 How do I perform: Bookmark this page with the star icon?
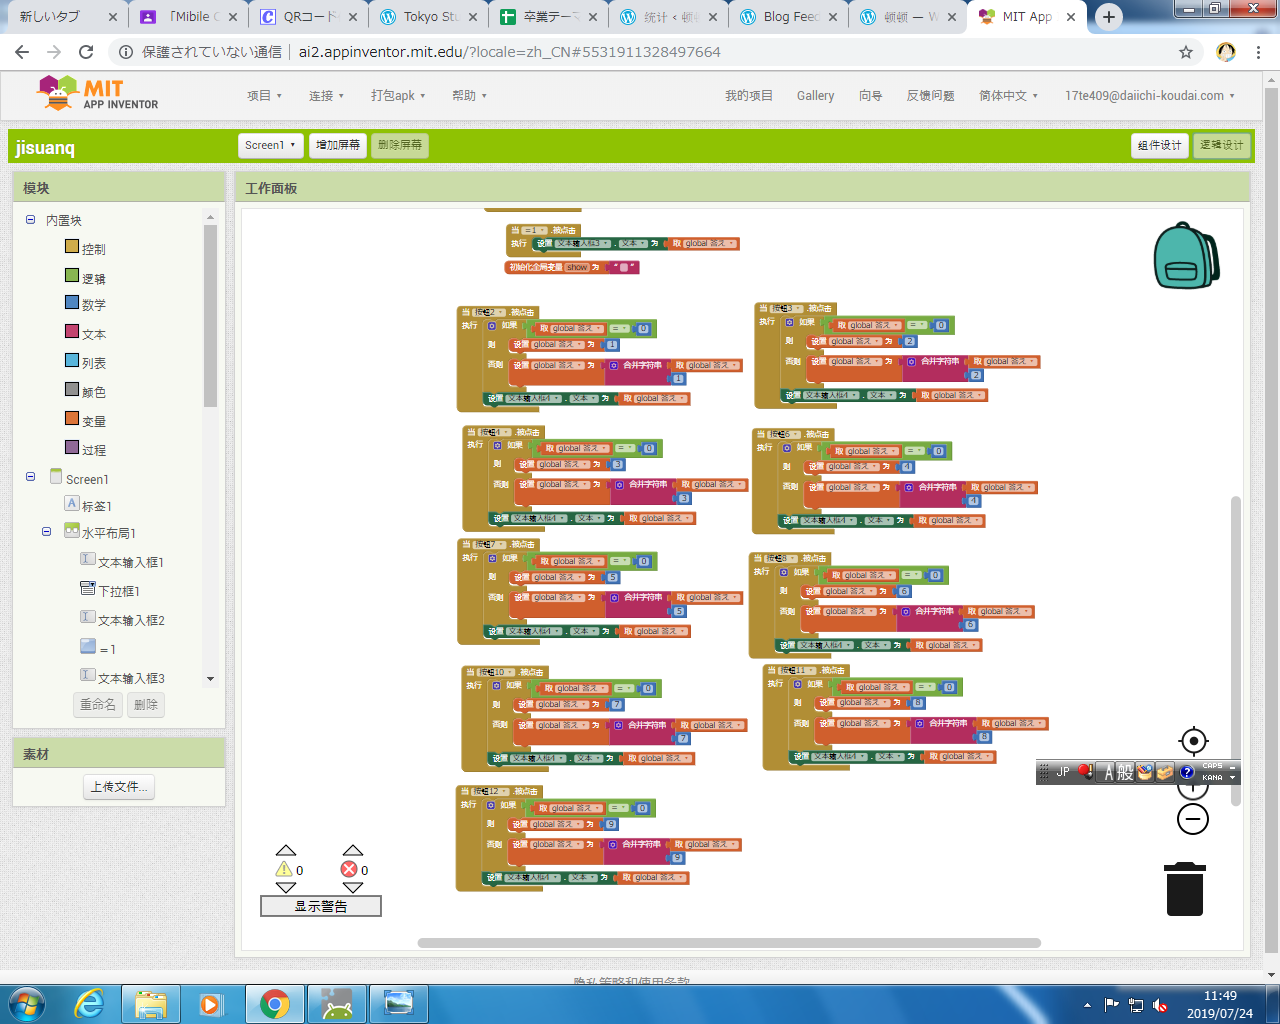coord(1186,52)
